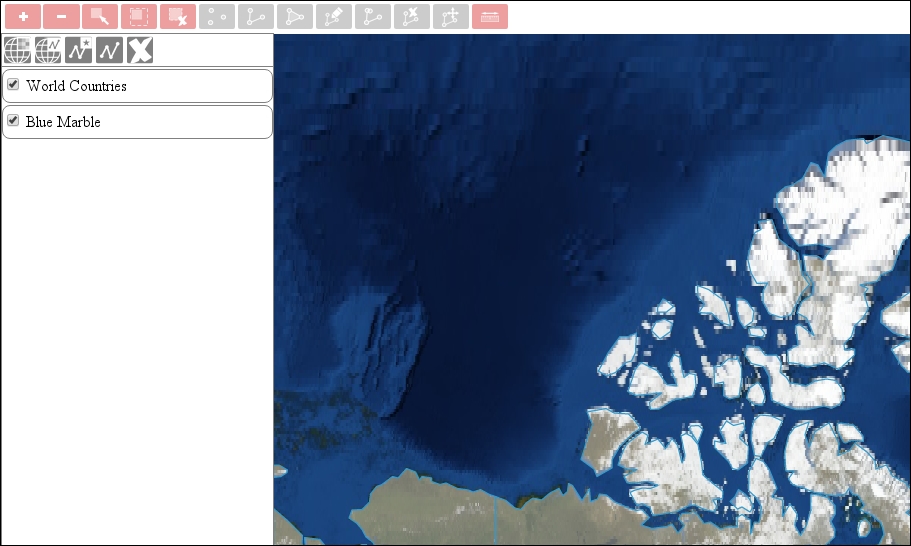Viewport: 911px width, 546px height.
Task: Select the World Countries layer row
Action: coord(137,86)
